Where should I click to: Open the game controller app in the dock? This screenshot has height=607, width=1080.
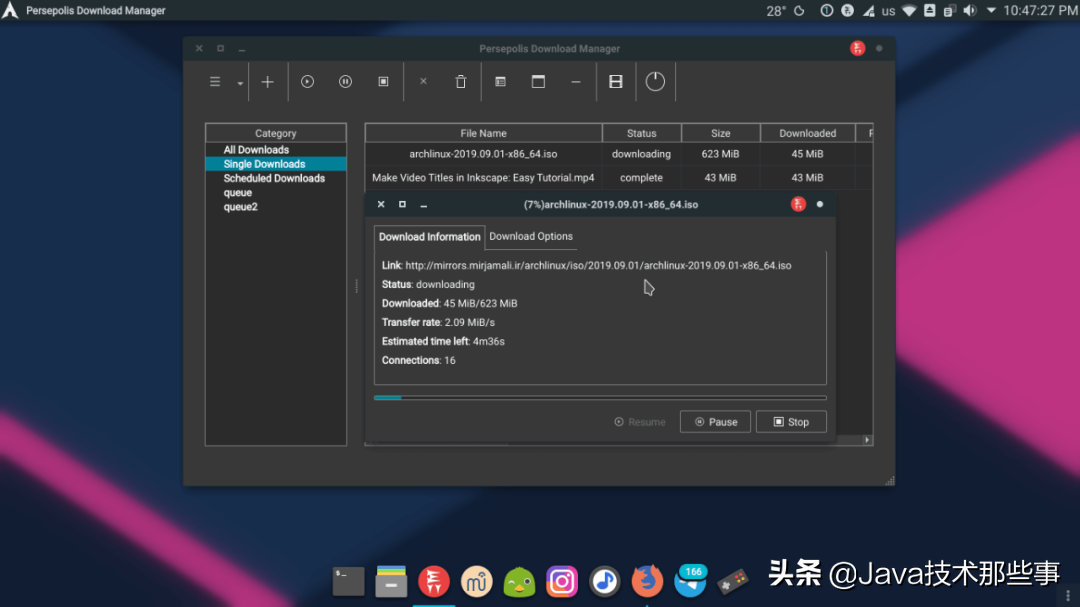733,582
